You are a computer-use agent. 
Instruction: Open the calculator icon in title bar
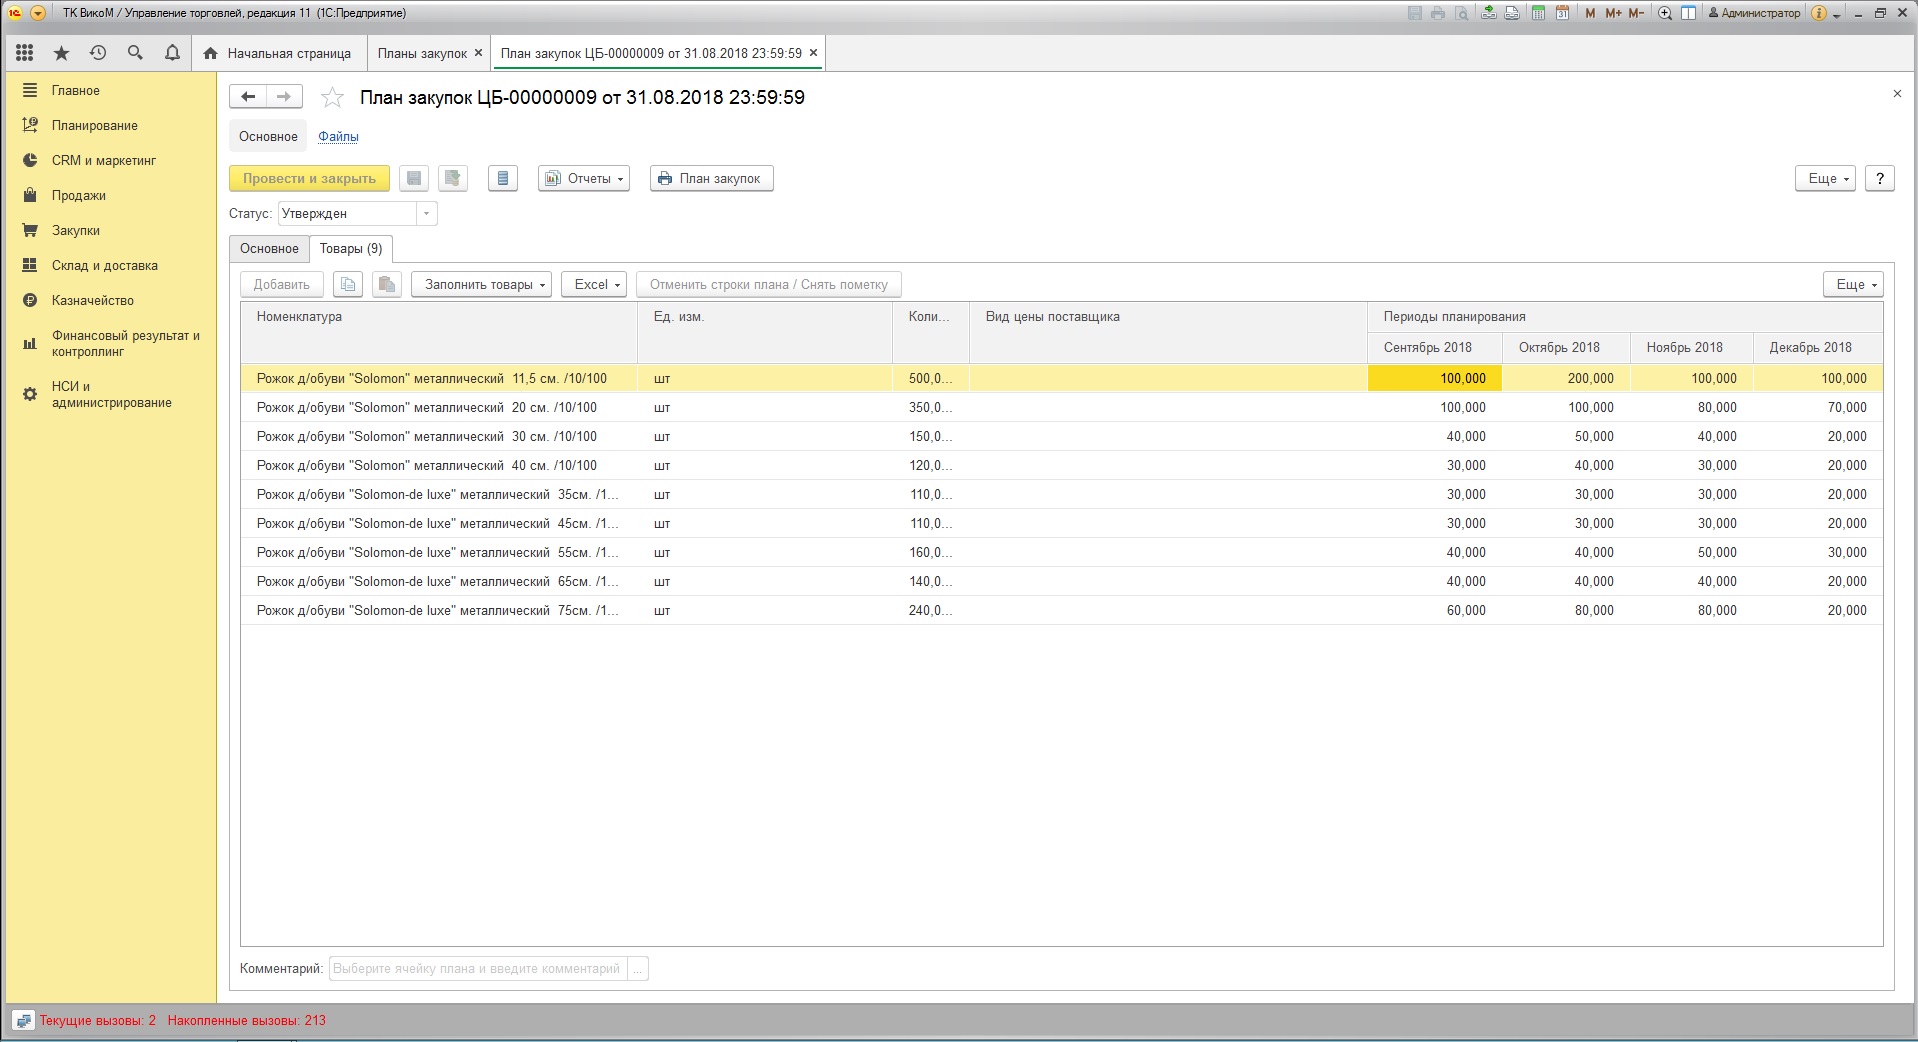click(x=1538, y=13)
